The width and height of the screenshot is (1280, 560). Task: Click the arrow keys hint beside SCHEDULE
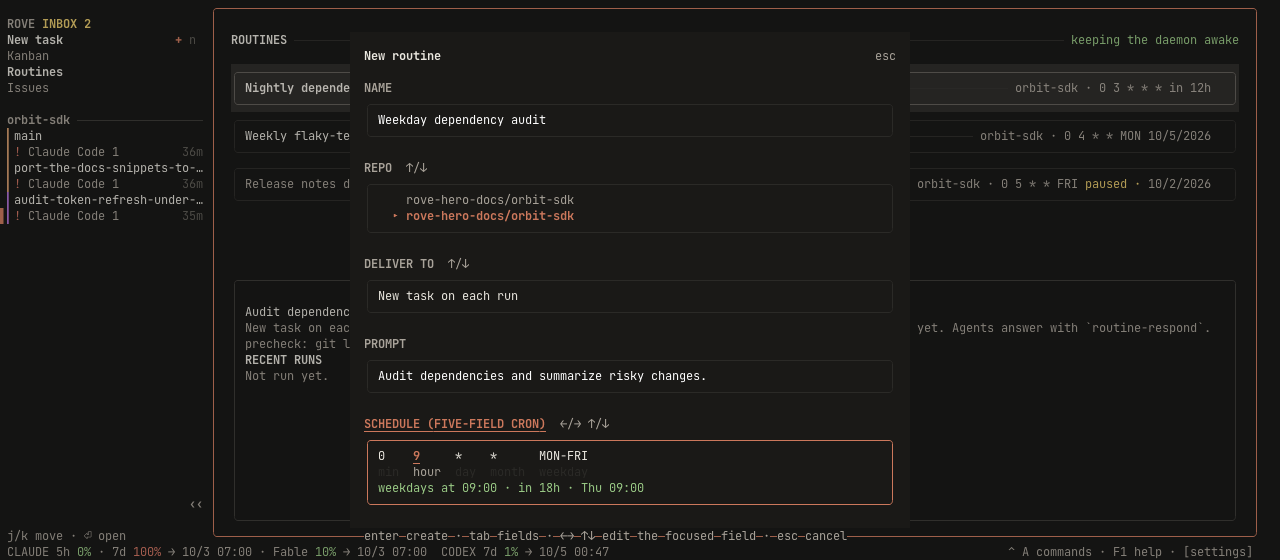click(584, 424)
